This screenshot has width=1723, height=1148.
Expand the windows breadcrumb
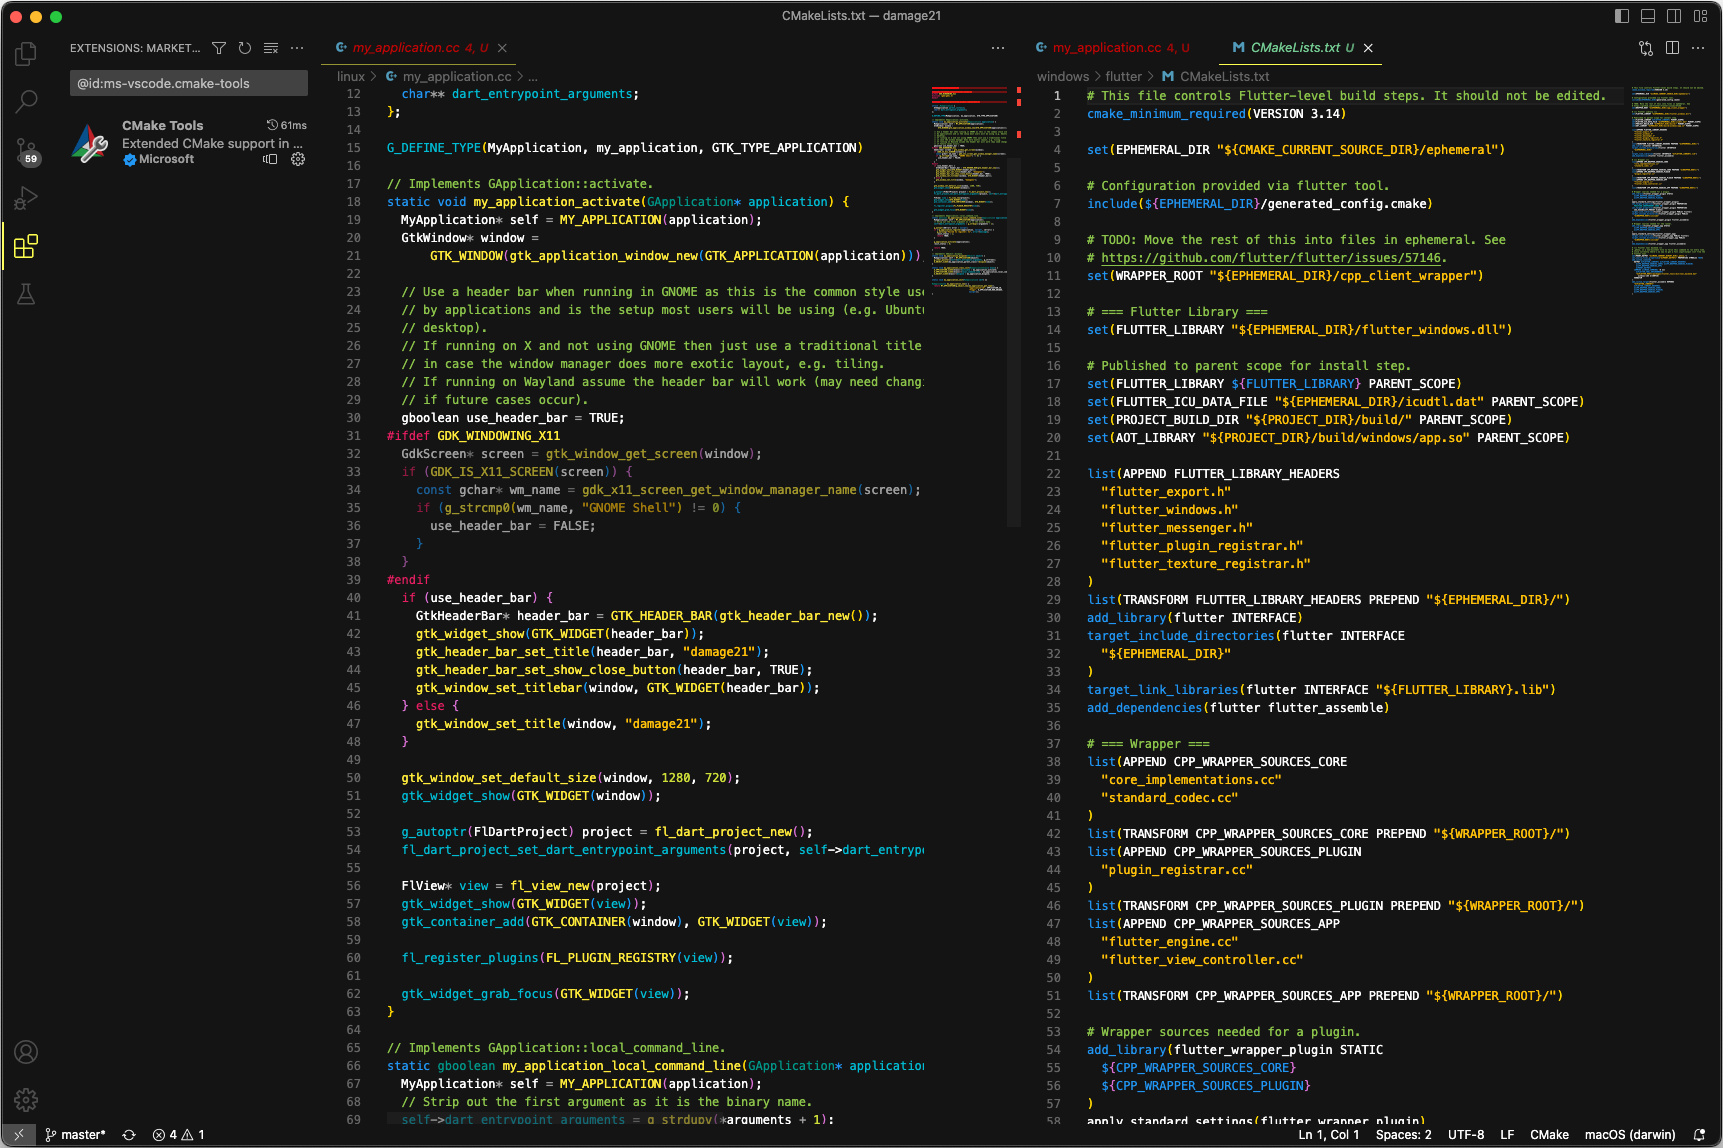click(1063, 77)
